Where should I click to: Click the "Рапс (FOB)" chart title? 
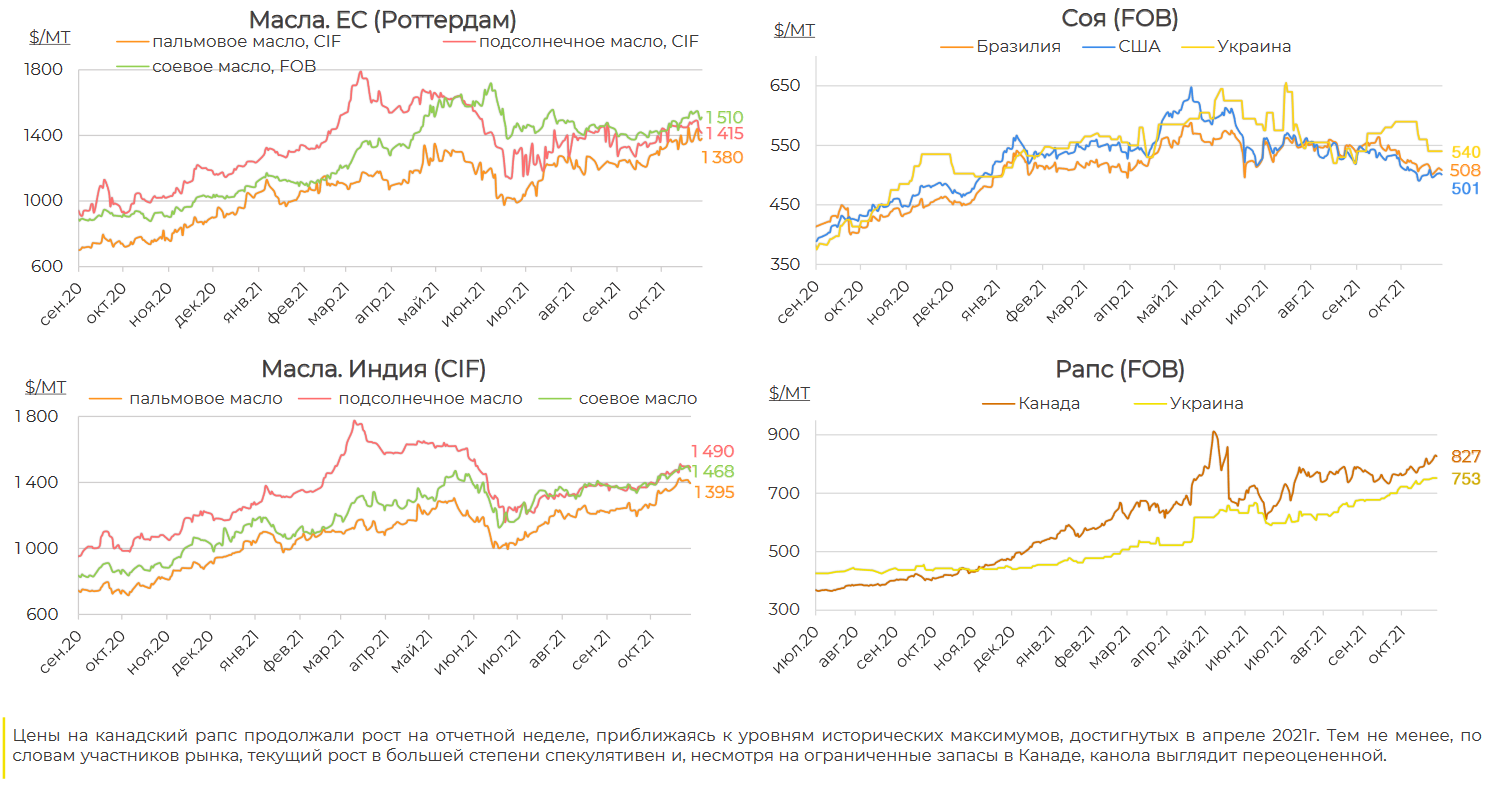click(1120, 370)
